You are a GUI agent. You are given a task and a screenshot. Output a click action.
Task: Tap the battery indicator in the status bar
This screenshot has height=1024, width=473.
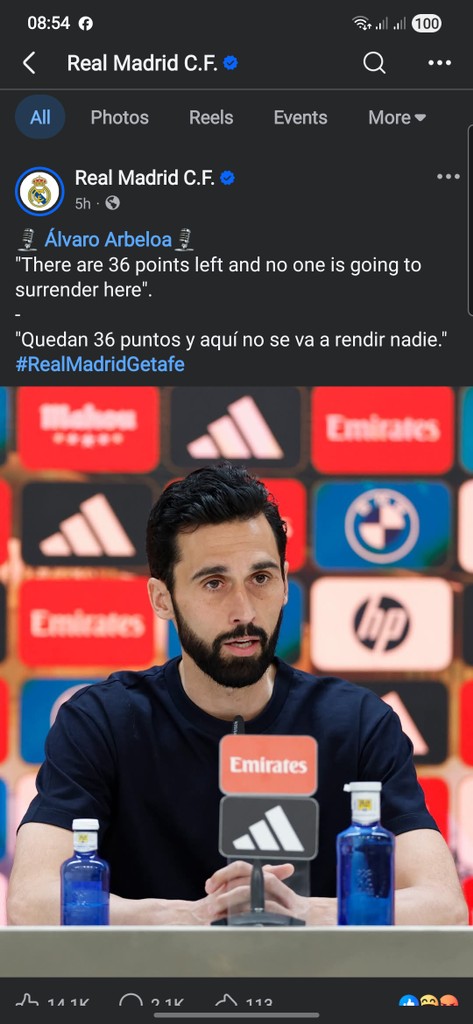tap(426, 24)
